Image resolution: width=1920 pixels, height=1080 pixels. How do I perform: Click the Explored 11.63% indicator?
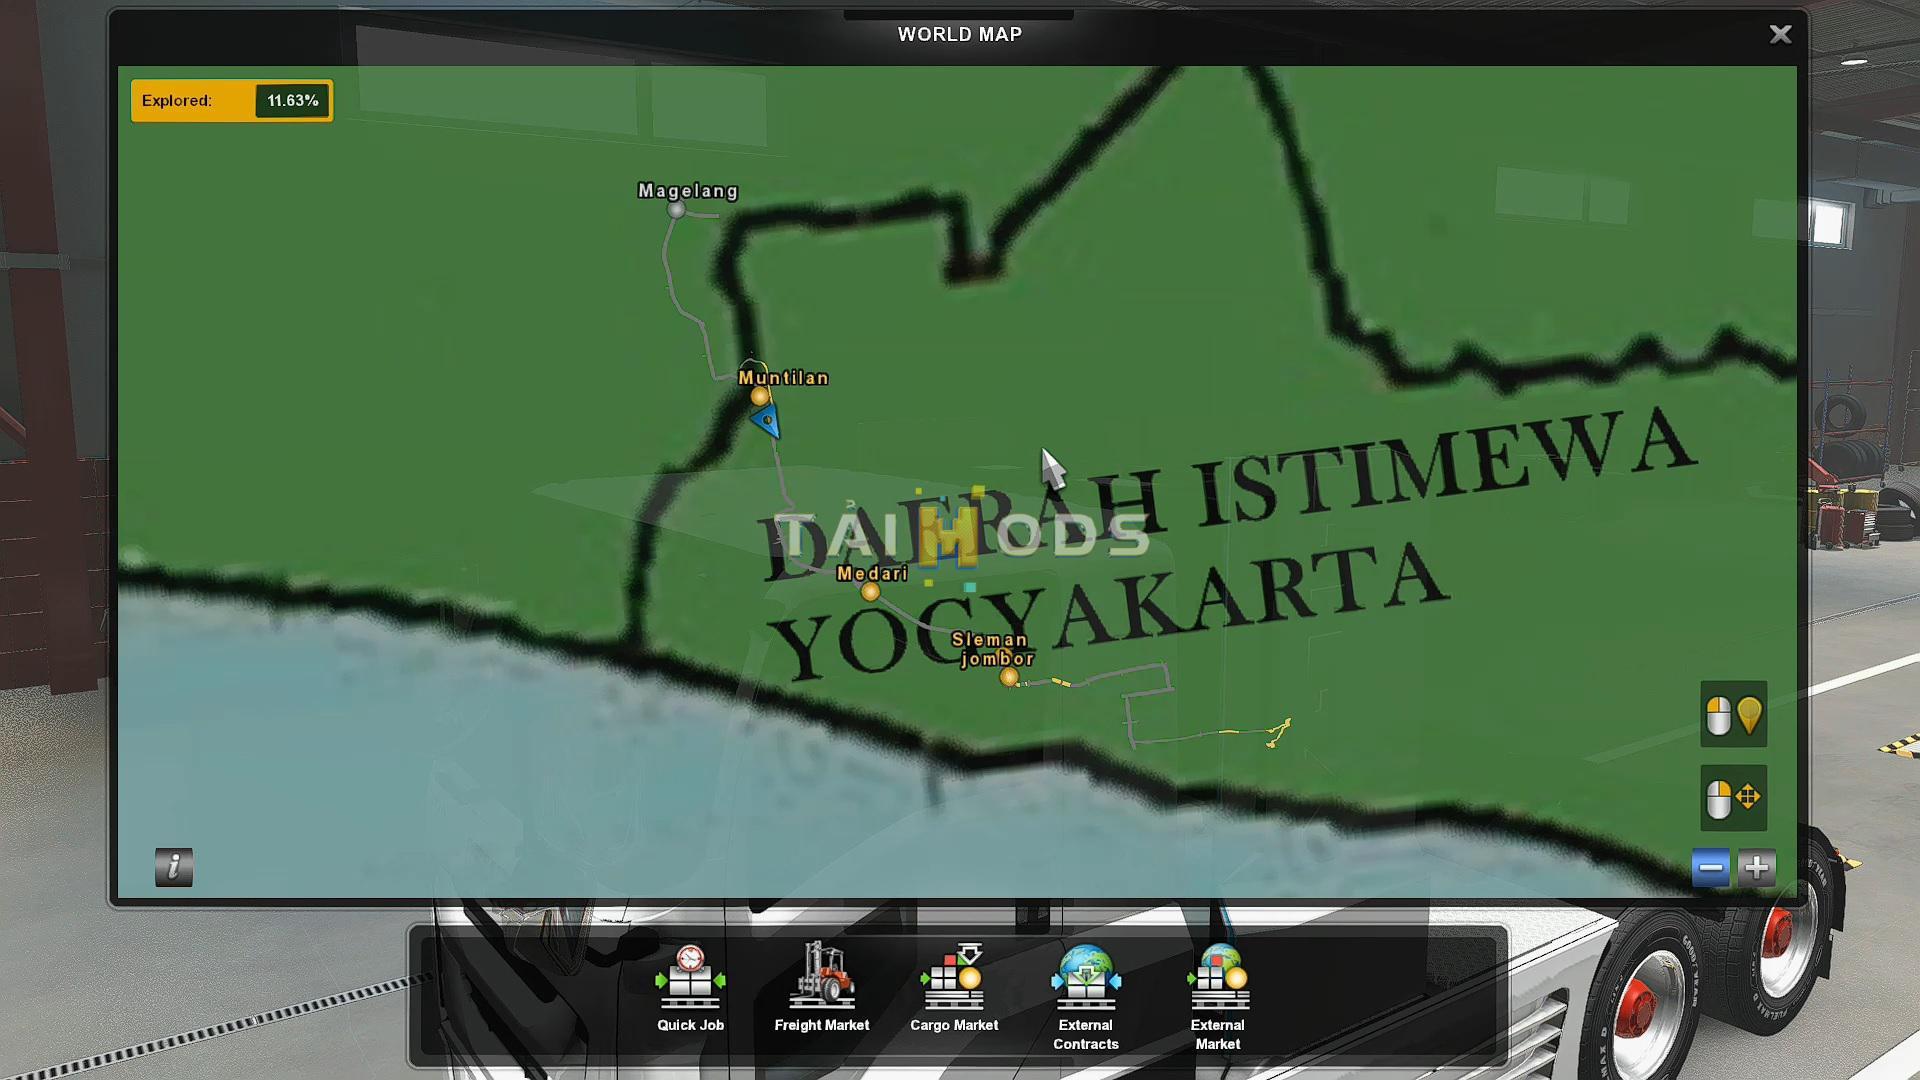pyautogui.click(x=232, y=101)
